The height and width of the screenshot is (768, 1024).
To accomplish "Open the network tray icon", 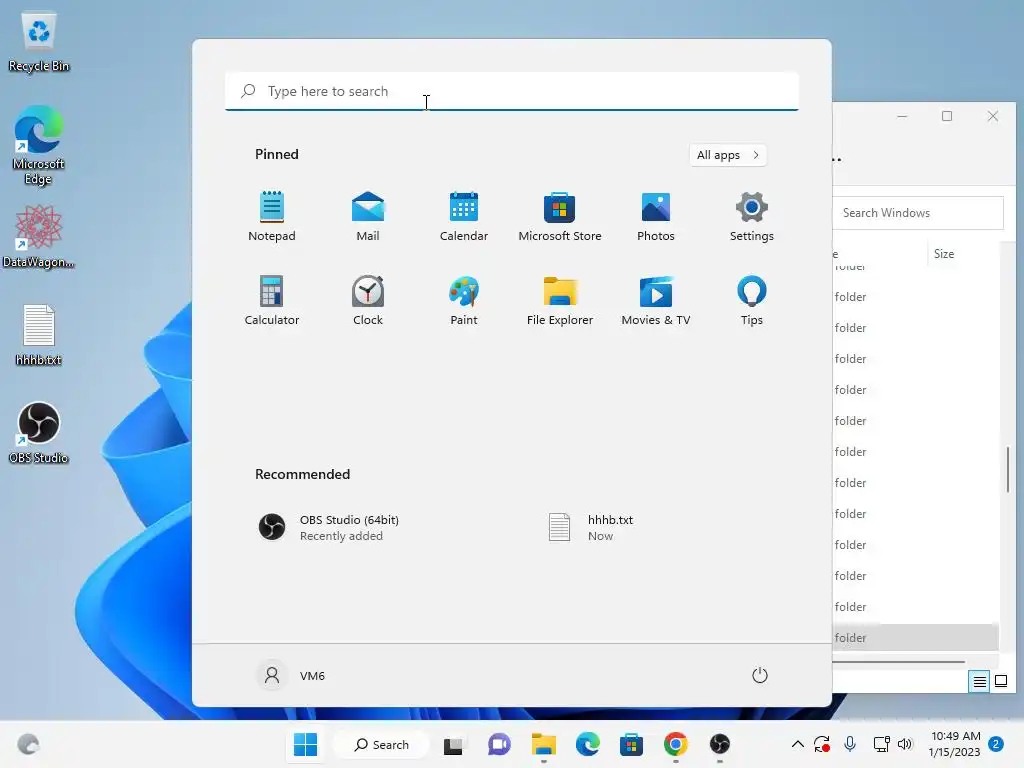I will pyautogui.click(x=882, y=744).
